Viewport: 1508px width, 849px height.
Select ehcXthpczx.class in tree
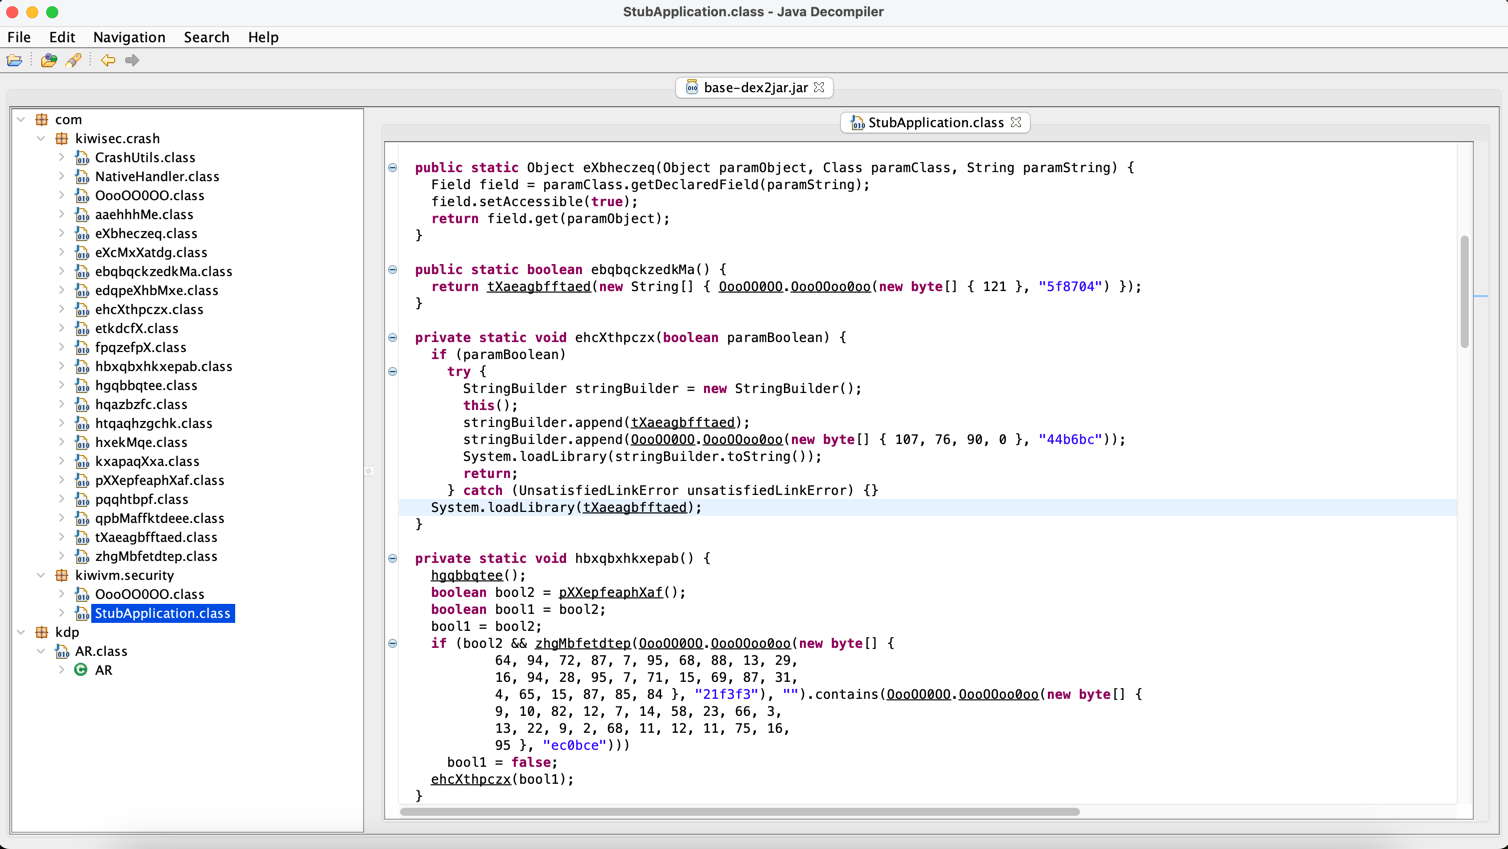[149, 309]
